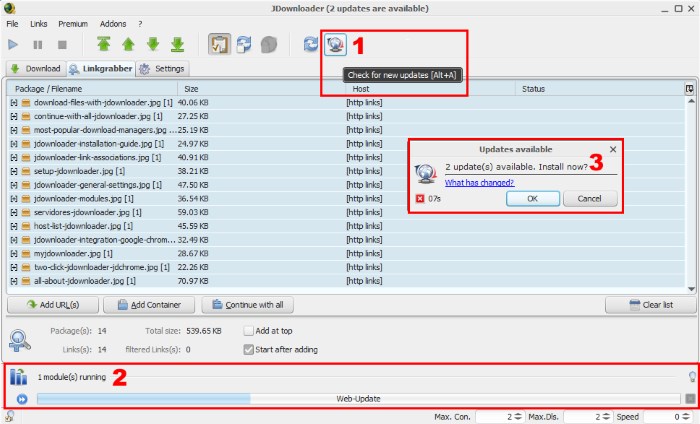The image size is (700, 424).
Task: Switch to the Download tab
Action: coord(36,69)
